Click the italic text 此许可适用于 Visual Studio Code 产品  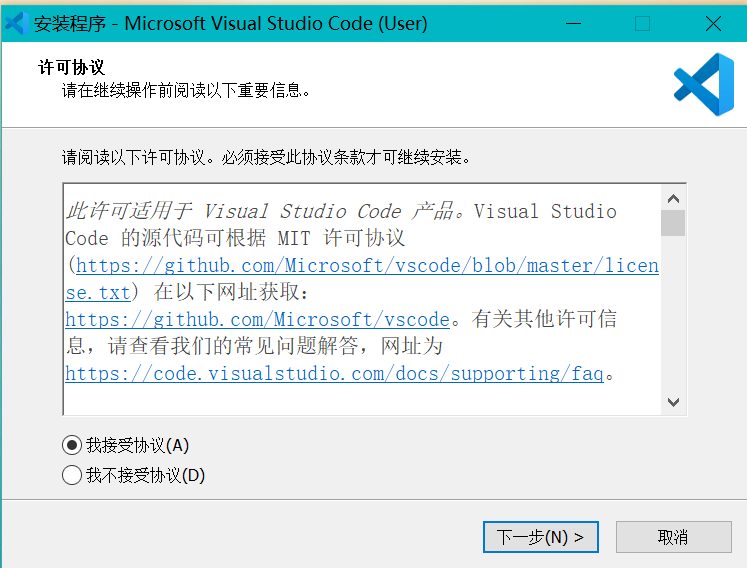coord(260,211)
